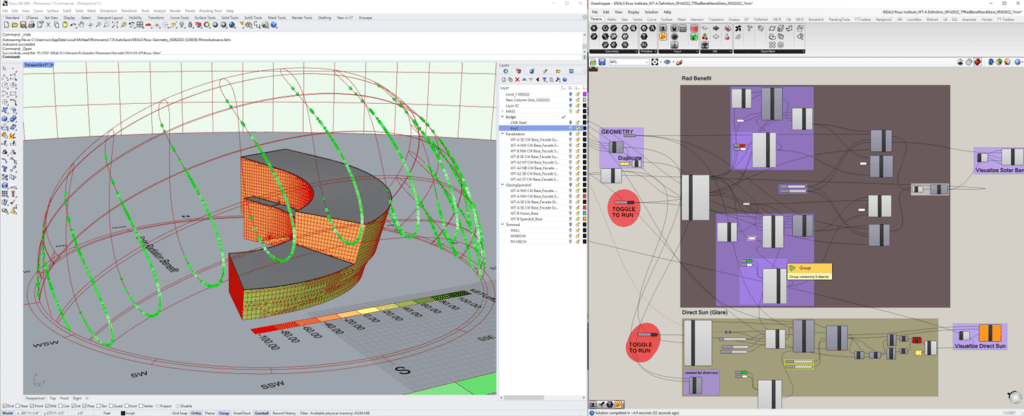Viewport: 1024px width, 416px height.
Task: Click the Grasshopper zoom extents icon
Action: click(654, 62)
